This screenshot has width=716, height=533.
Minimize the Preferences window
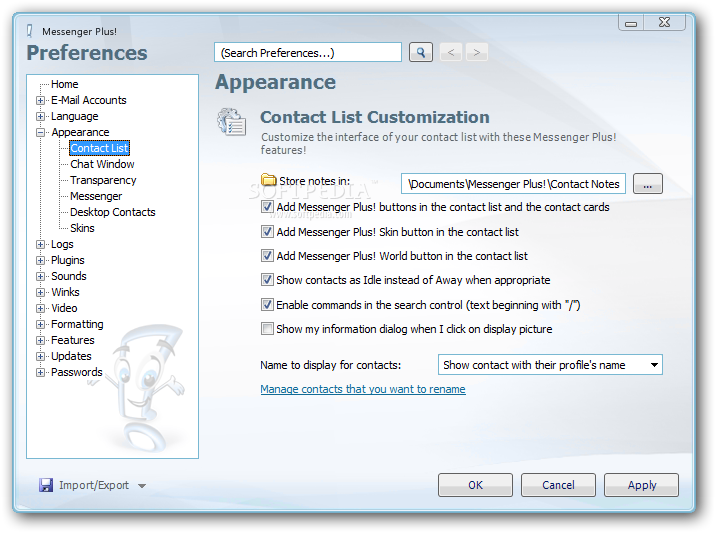click(631, 23)
